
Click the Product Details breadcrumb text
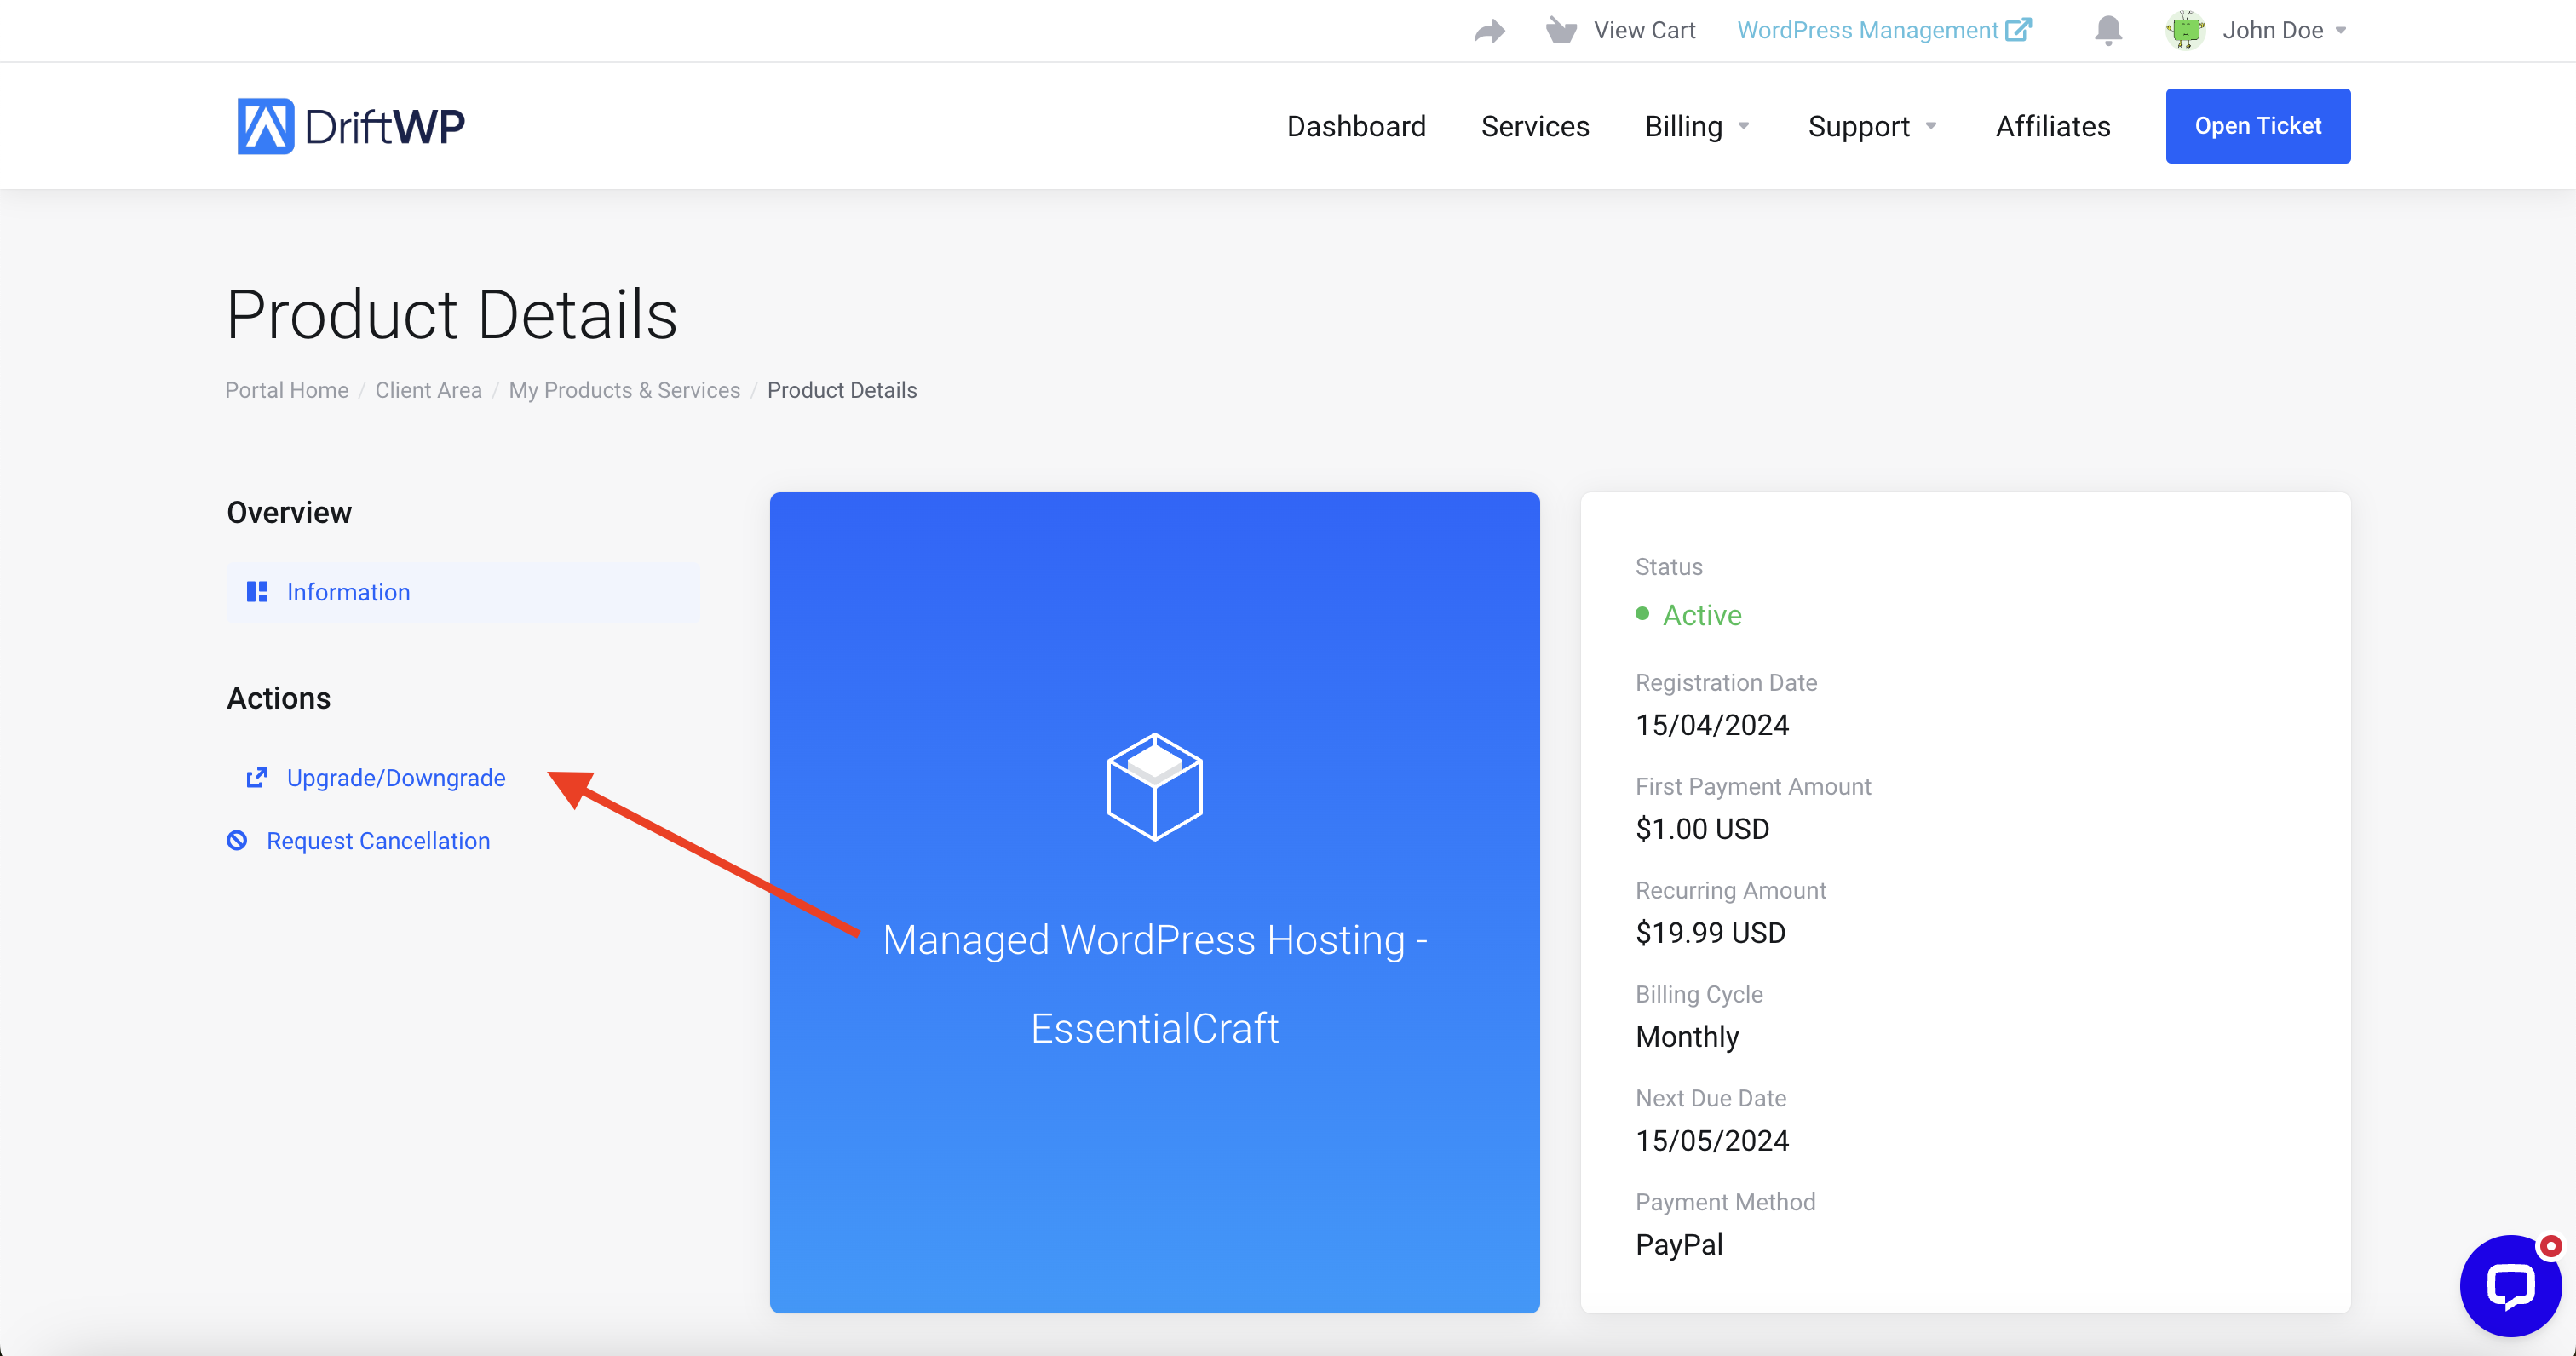click(x=842, y=390)
